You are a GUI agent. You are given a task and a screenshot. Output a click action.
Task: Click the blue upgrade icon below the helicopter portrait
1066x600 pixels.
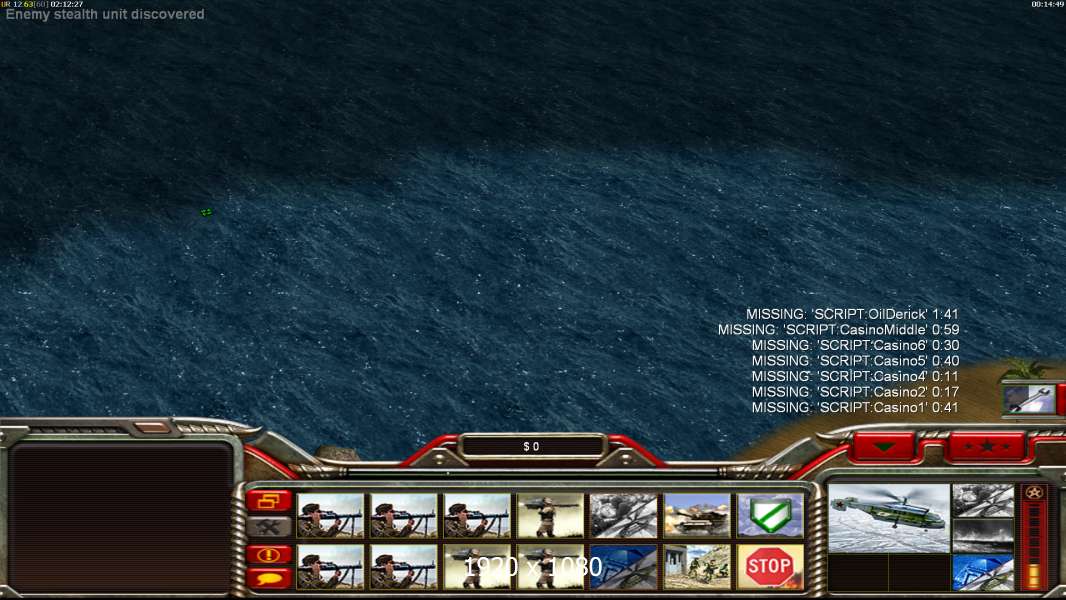coord(983,571)
